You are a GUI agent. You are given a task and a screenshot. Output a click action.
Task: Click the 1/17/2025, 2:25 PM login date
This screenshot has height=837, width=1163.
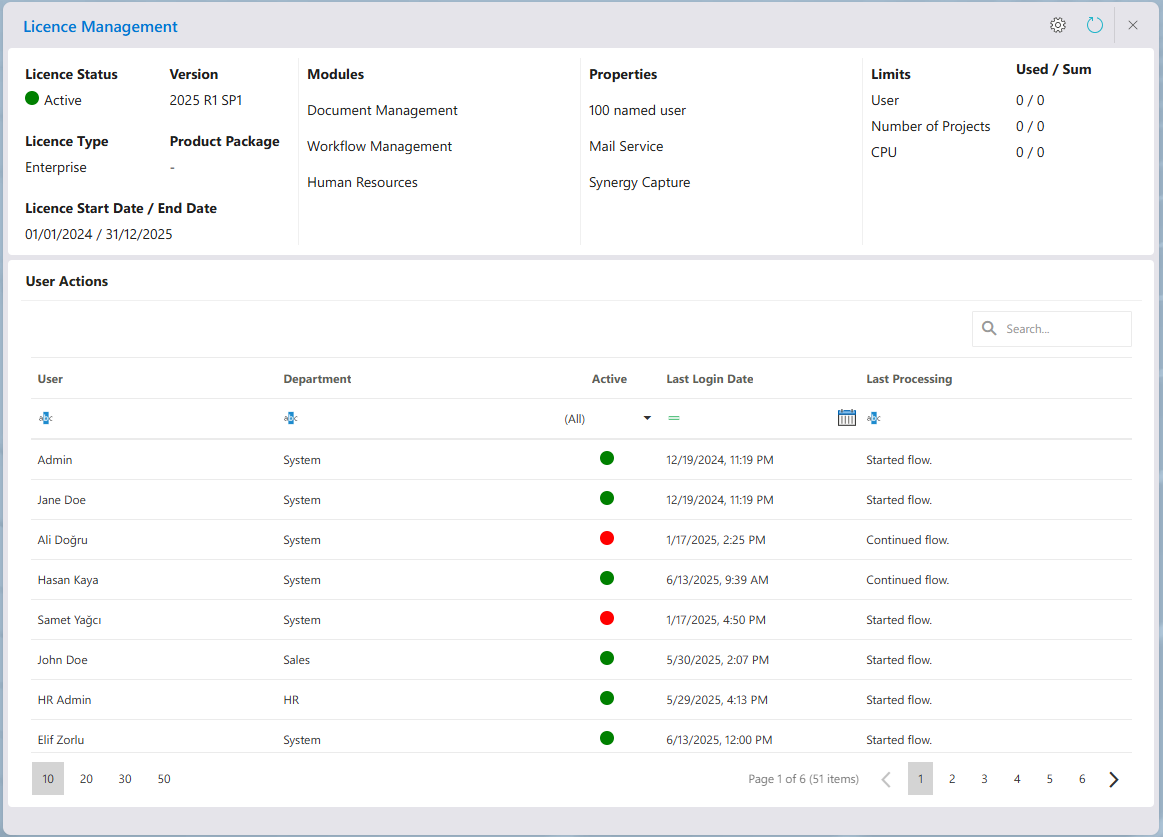(716, 540)
